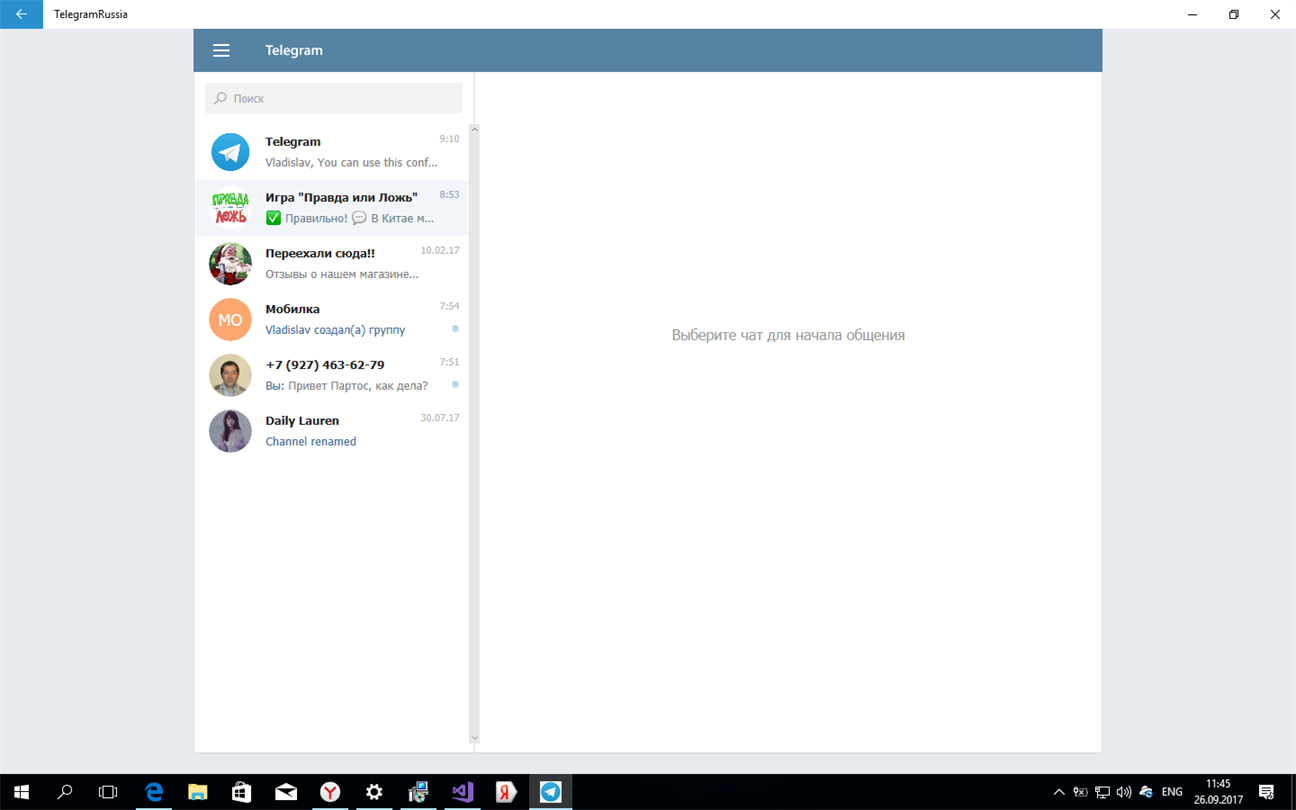Screen dimensions: 1296x810
Task: Open the hamburger menu in Telegram header
Action: pos(222,51)
